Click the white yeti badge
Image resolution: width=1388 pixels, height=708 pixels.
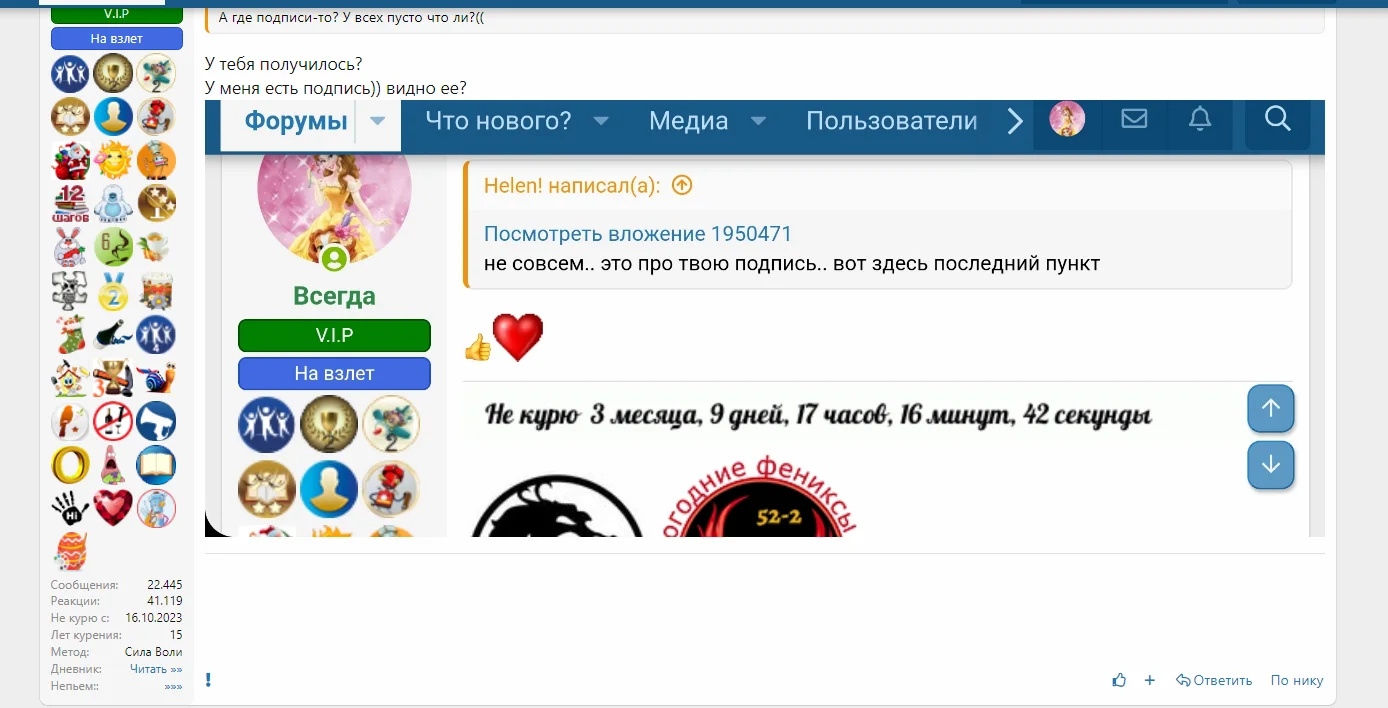pyautogui.click(x=113, y=204)
